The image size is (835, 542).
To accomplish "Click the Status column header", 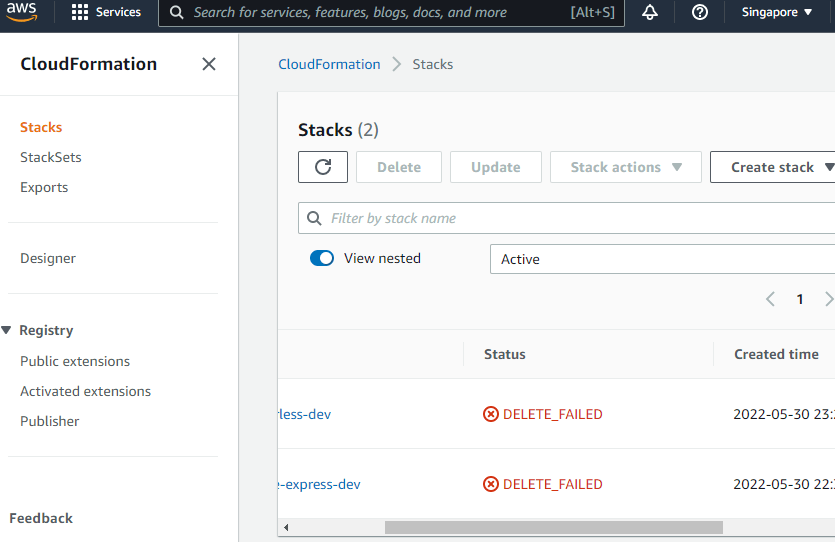I will coord(504,355).
